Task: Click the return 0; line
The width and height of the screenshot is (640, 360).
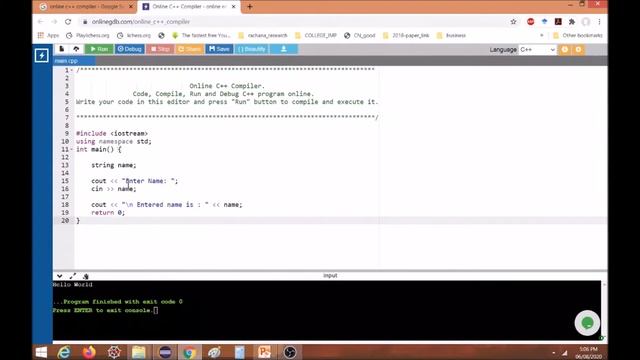Action: pos(108,213)
